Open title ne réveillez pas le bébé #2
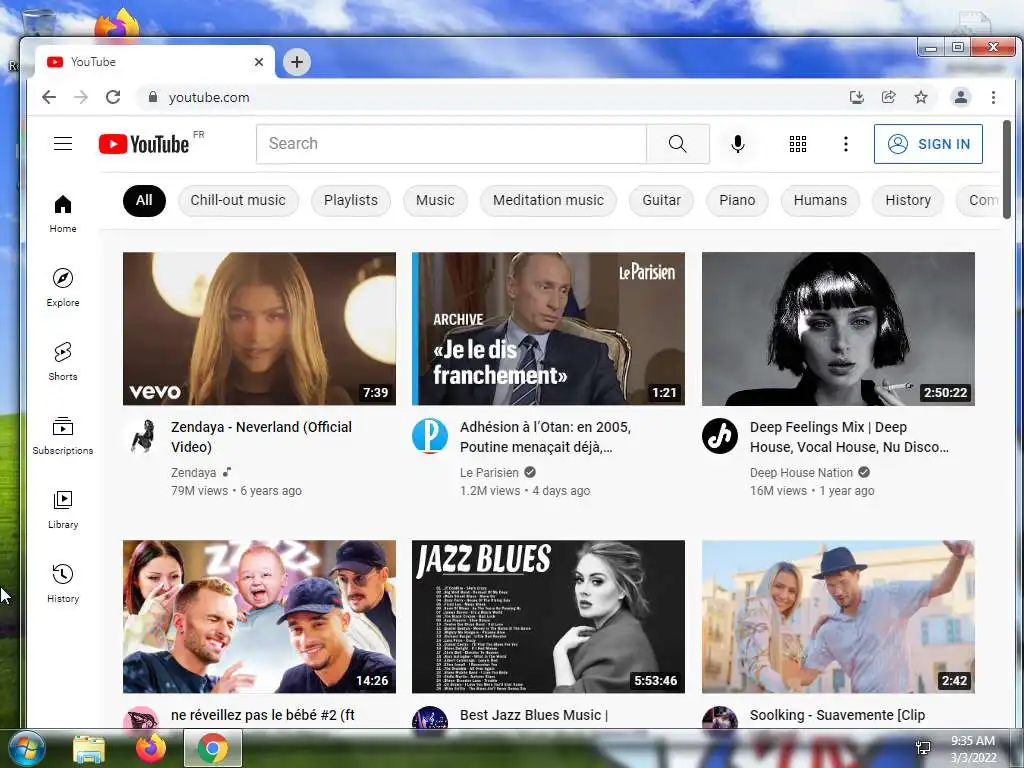This screenshot has width=1024, height=768. [x=263, y=715]
